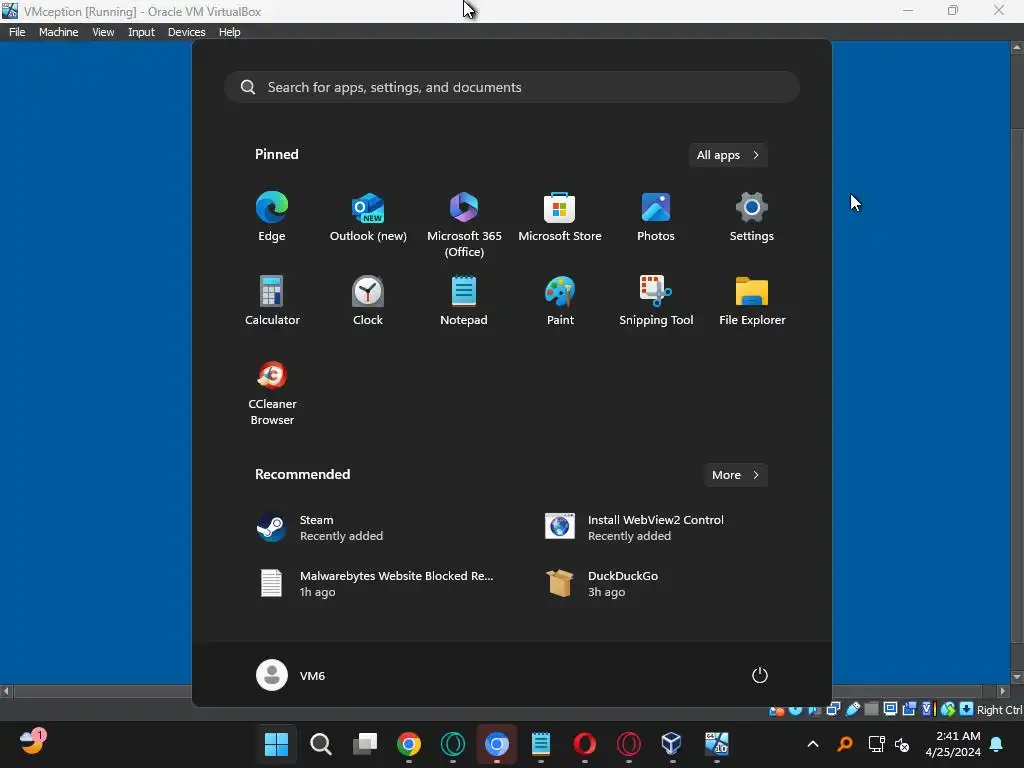Switch to Notepad on the taskbar
This screenshot has width=1024, height=768.
point(541,744)
